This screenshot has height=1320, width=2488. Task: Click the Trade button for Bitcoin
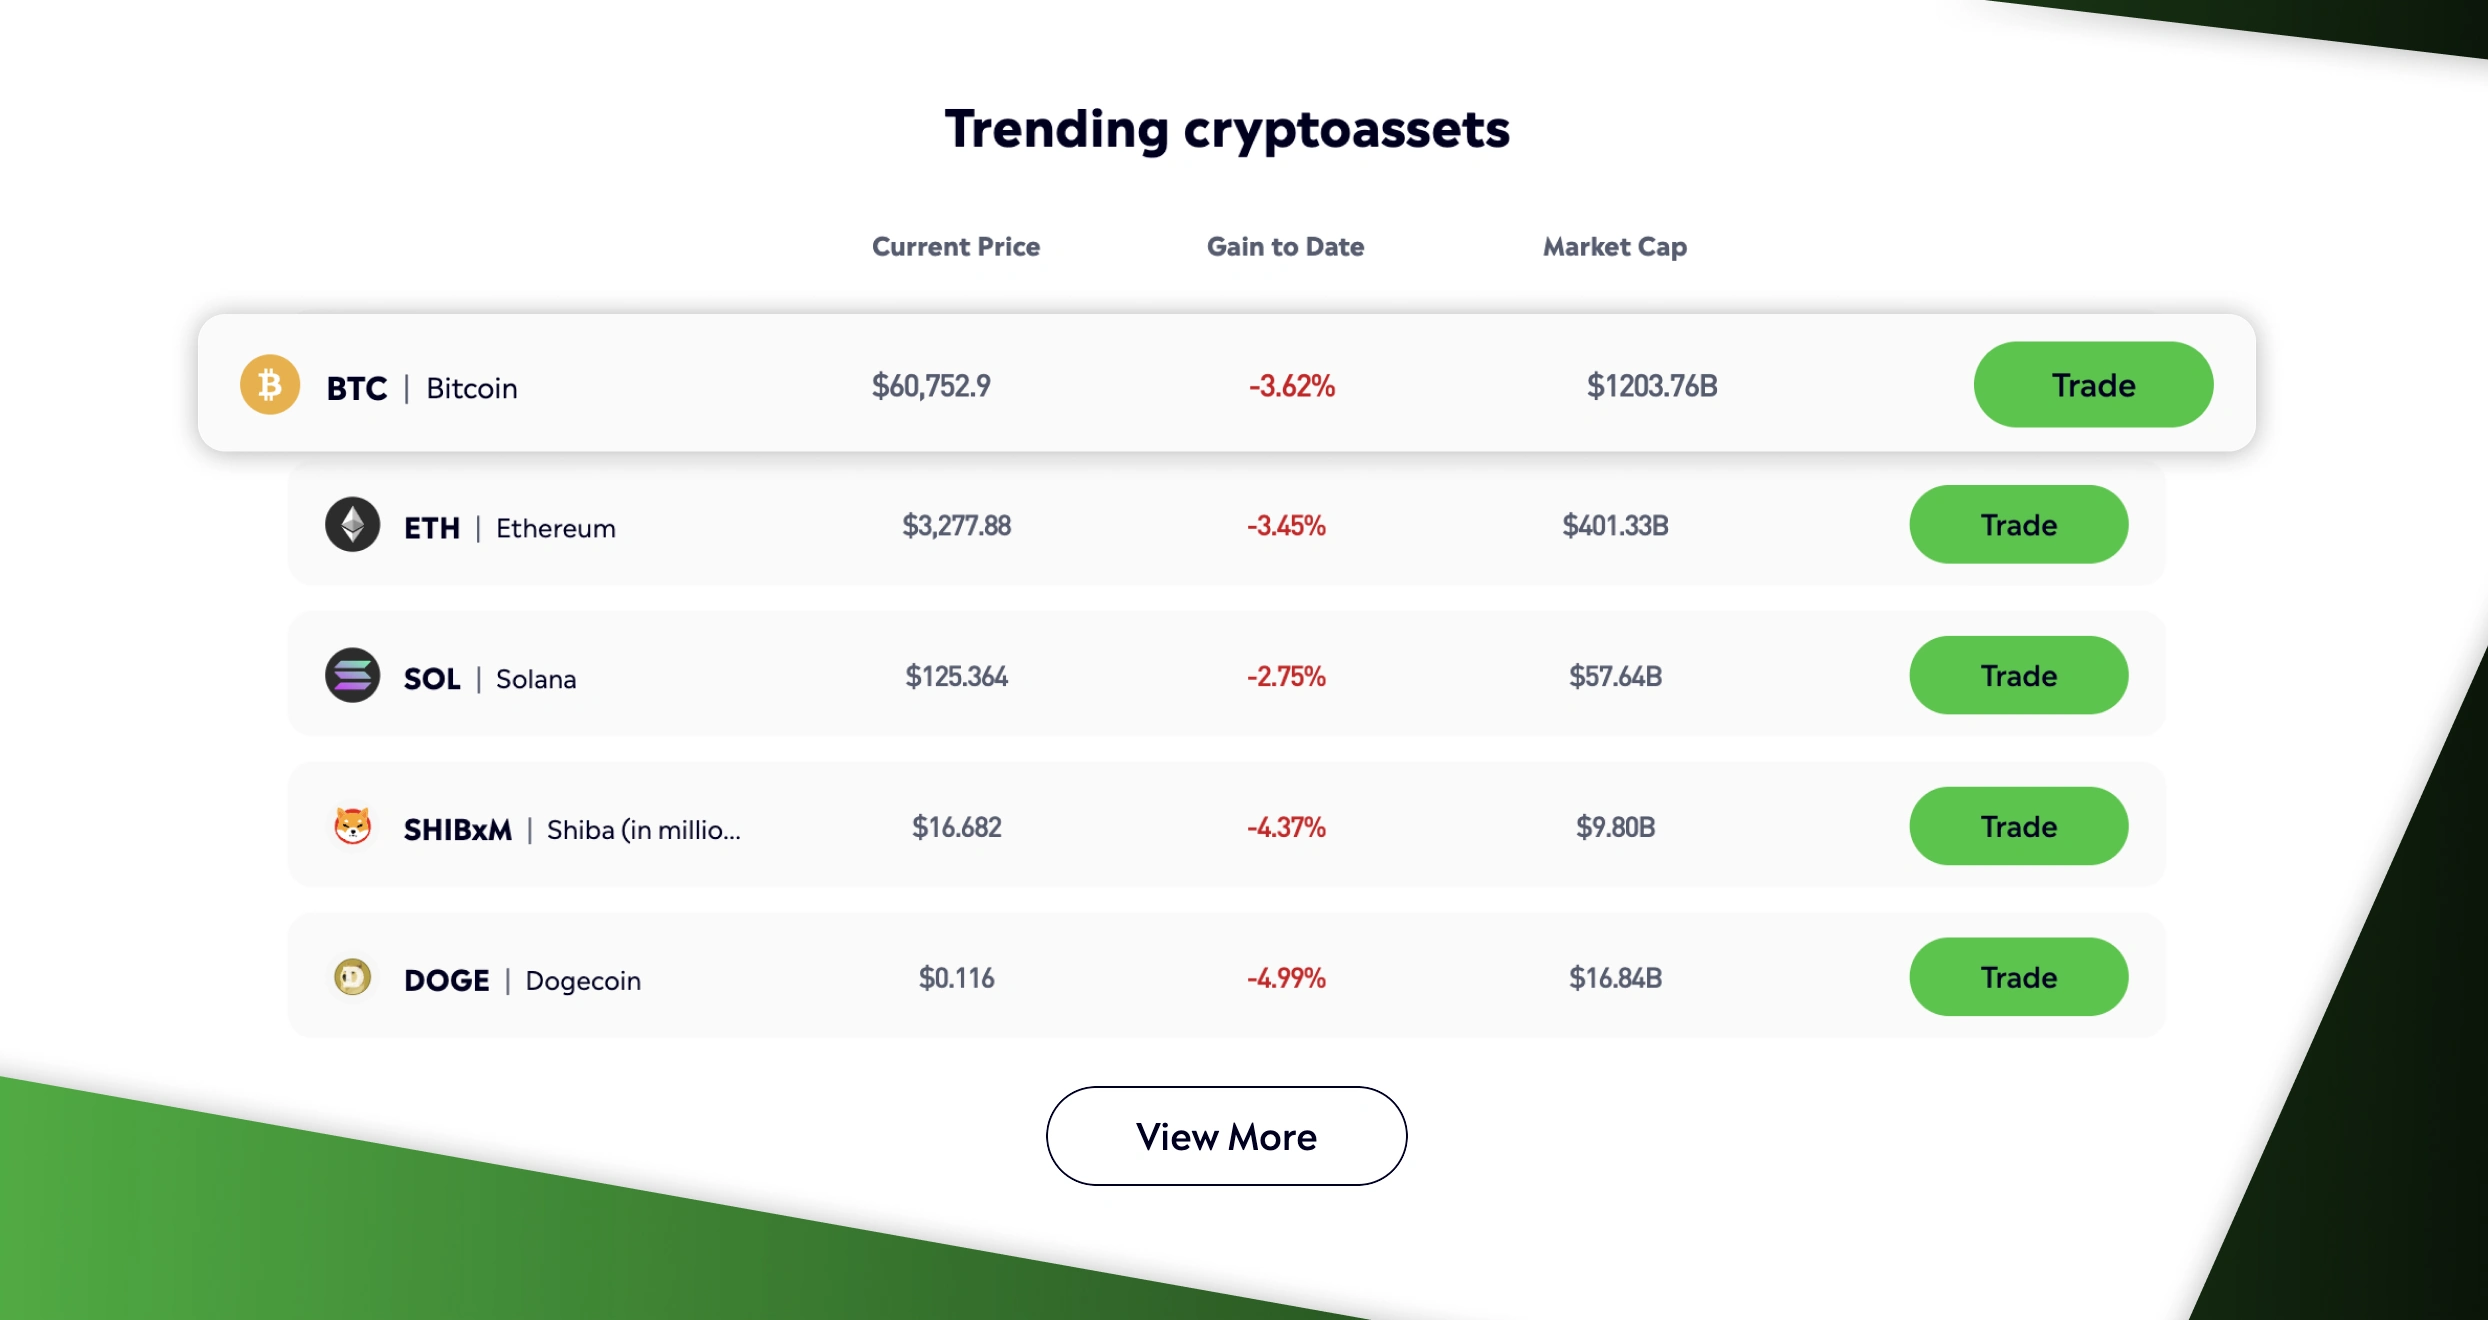[2092, 384]
